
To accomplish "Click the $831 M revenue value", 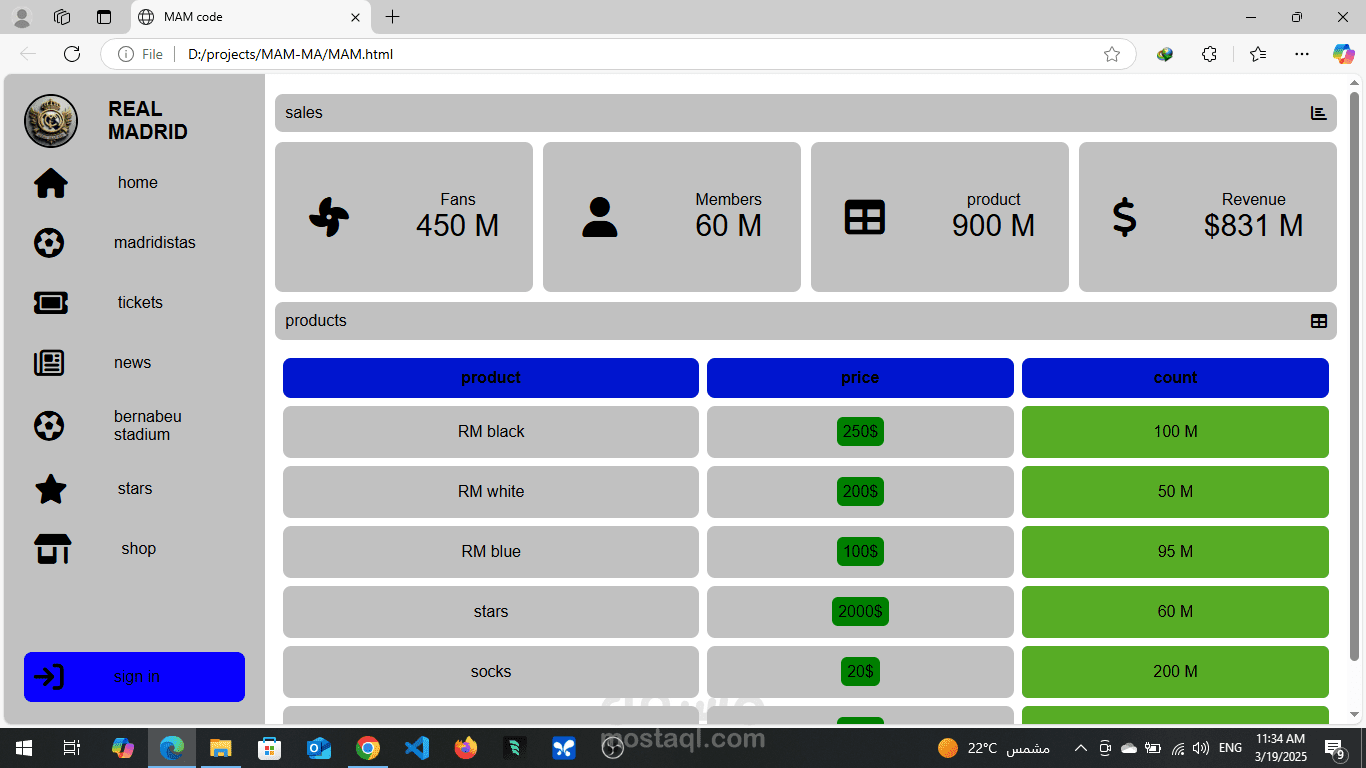I will 1254,226.
